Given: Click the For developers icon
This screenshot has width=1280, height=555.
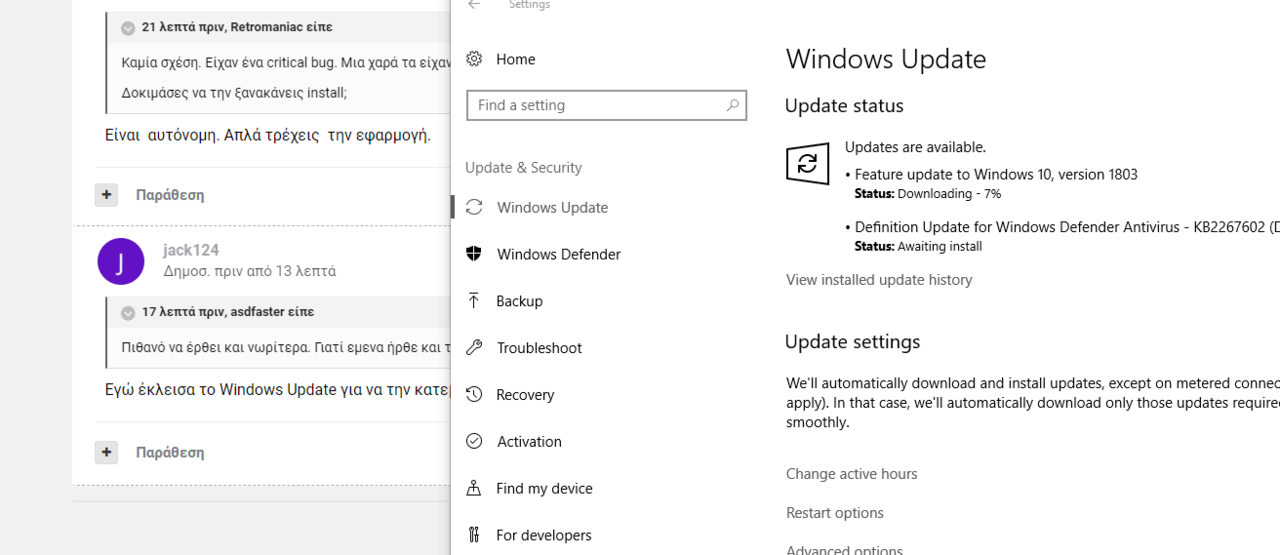Looking at the screenshot, I should [474, 535].
